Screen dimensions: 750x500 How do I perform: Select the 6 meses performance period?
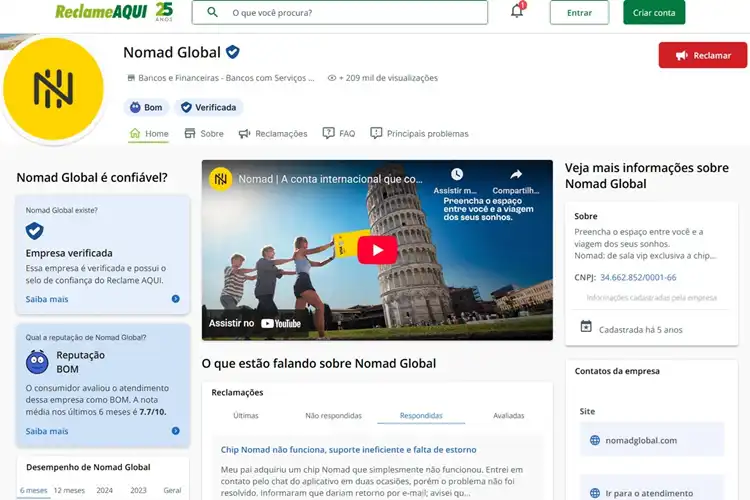tap(33, 490)
